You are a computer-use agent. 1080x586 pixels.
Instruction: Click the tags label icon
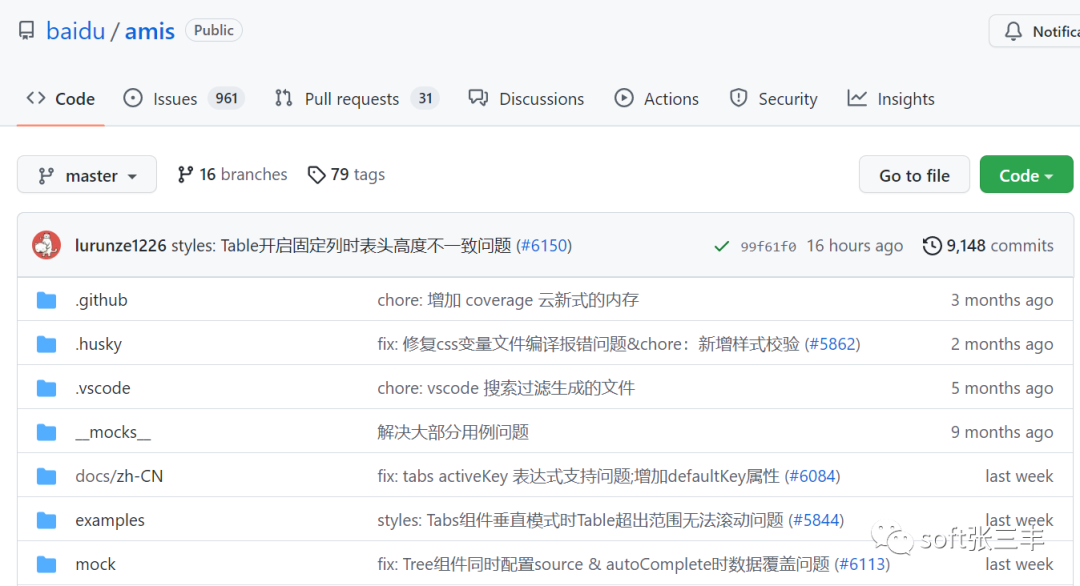[316, 175]
